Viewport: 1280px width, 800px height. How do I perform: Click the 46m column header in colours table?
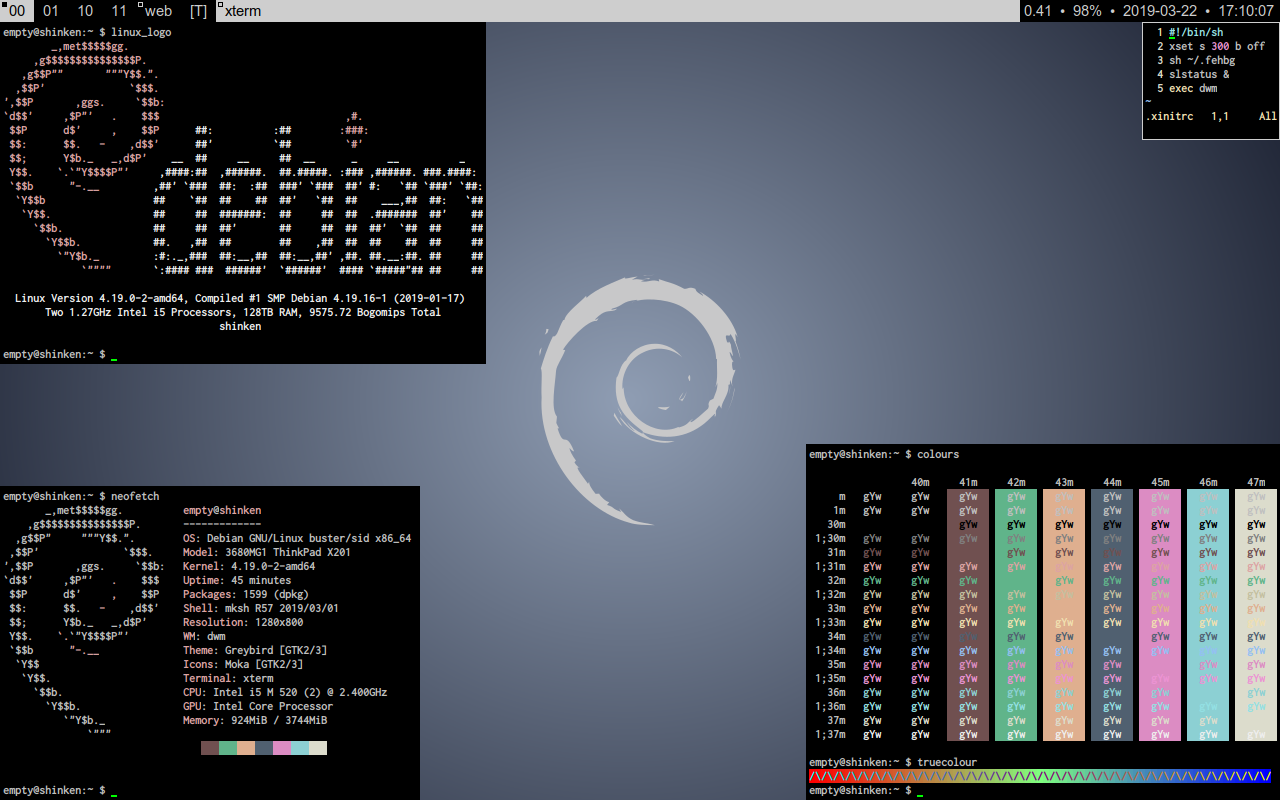[1208, 482]
